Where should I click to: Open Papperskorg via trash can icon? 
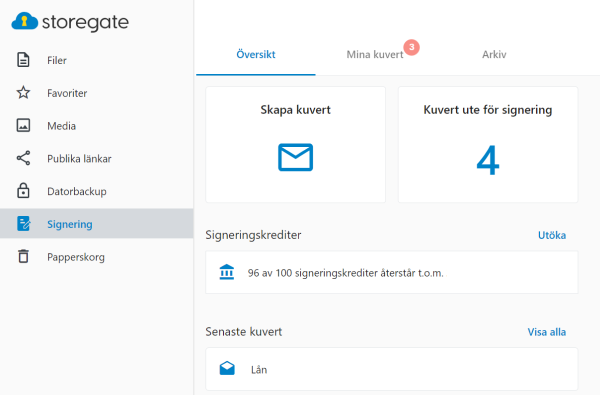(x=23, y=256)
